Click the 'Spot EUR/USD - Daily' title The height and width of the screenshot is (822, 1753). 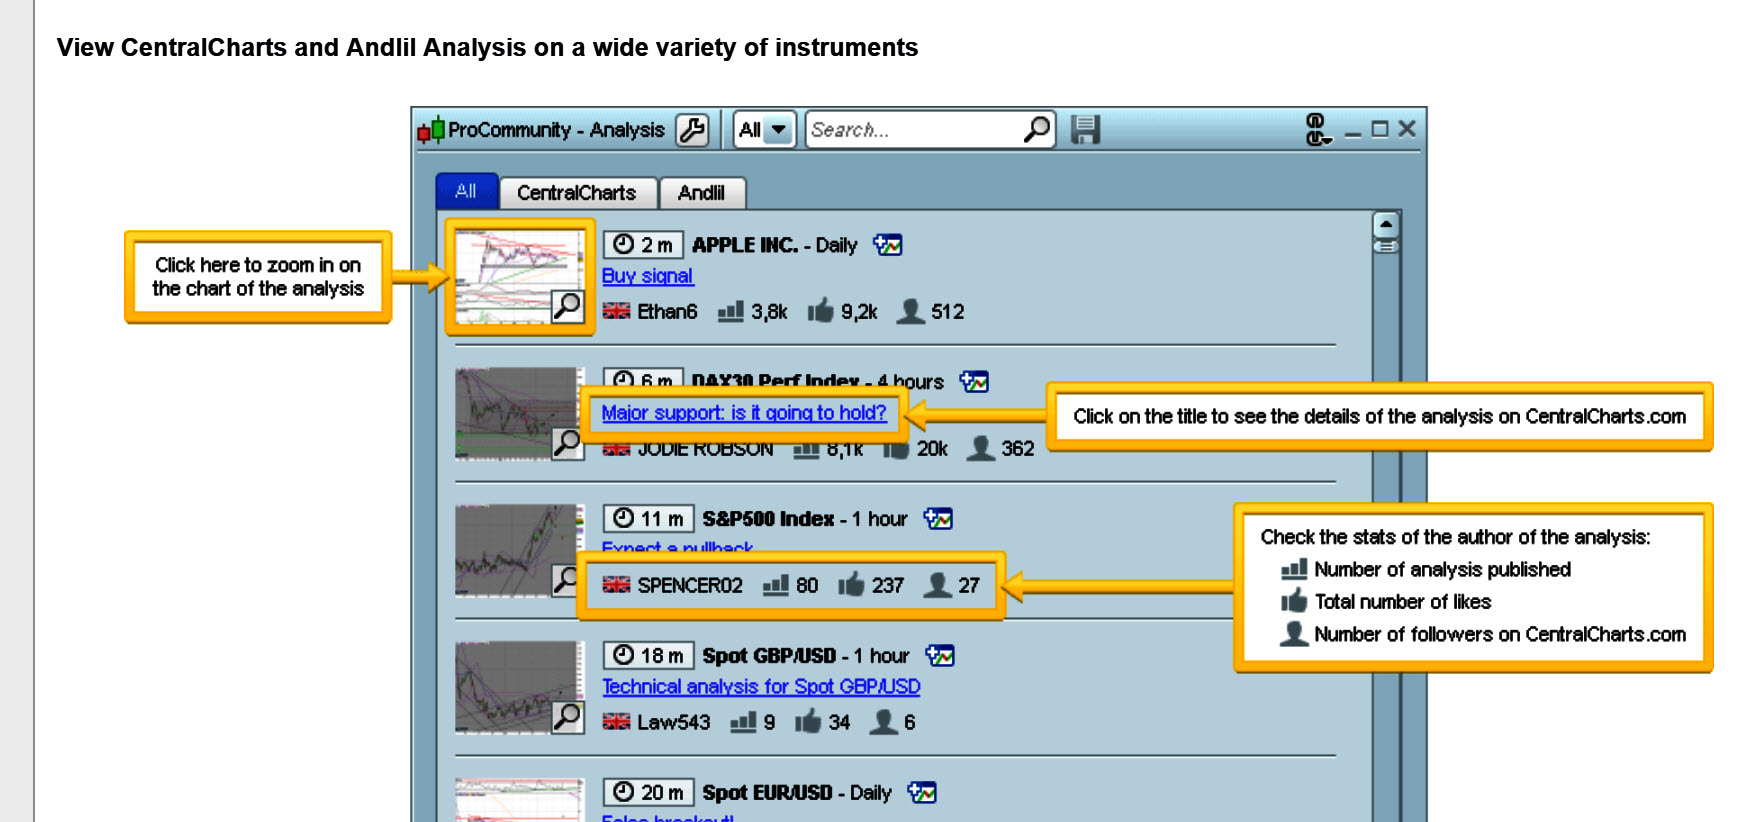(x=797, y=793)
